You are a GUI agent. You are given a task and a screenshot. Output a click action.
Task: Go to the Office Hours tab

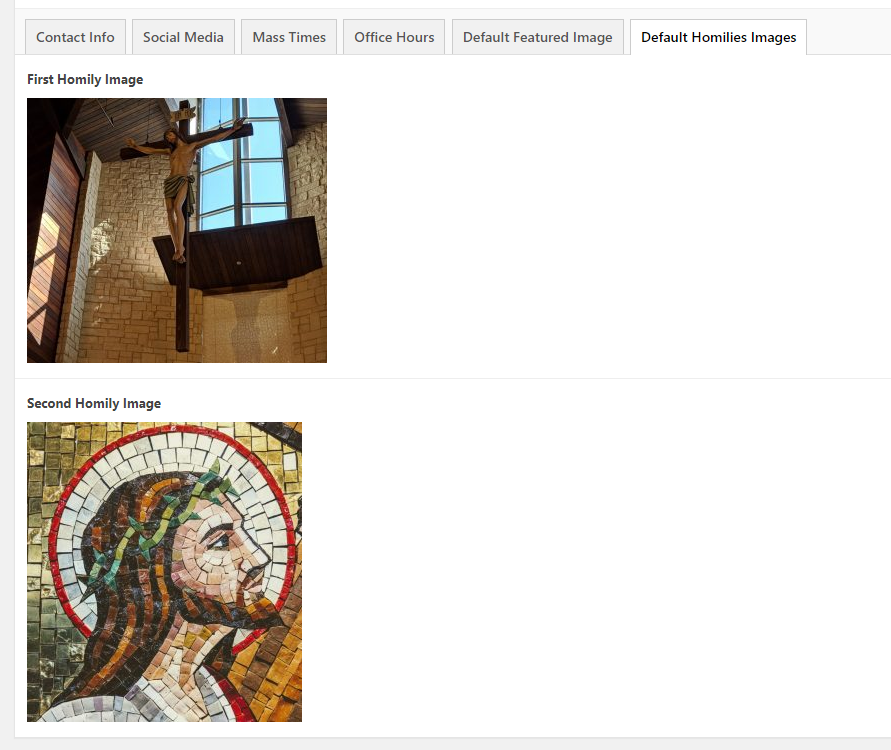[394, 37]
